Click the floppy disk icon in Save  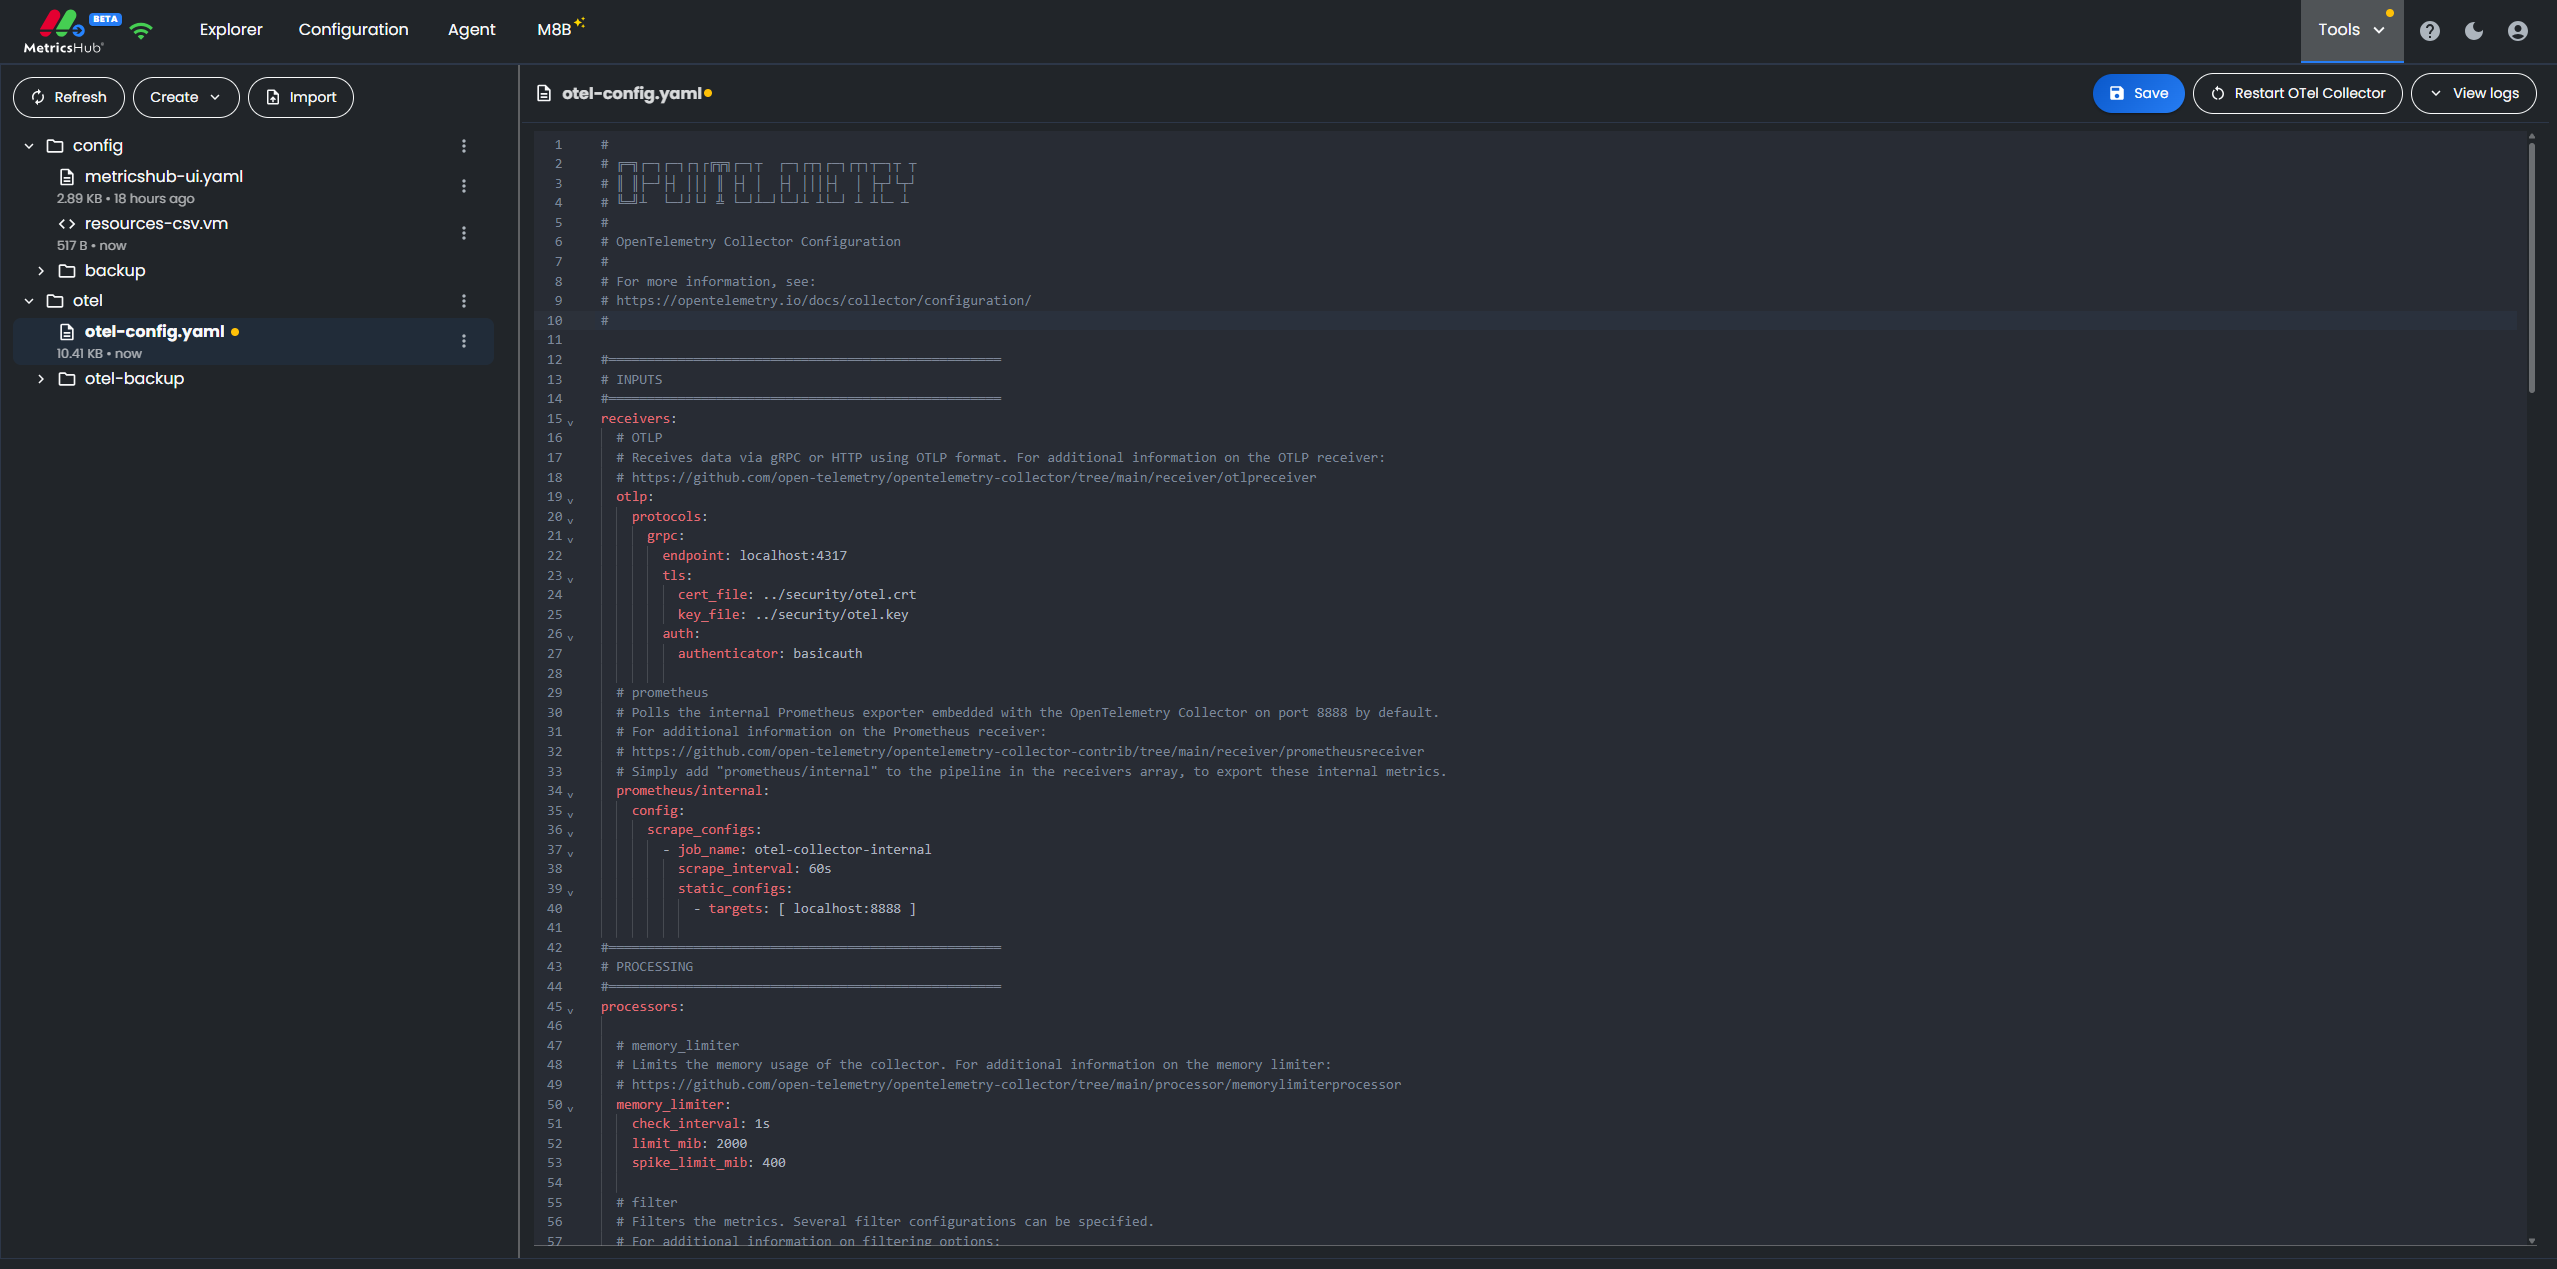point(2117,93)
